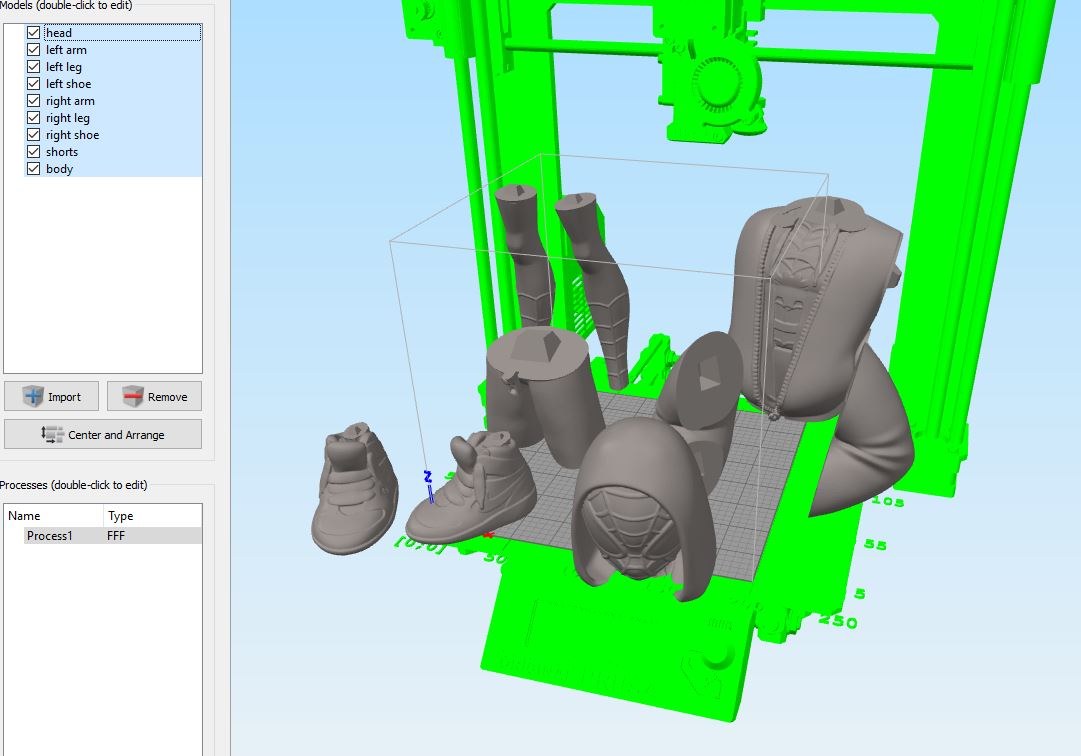Click the FFF type cell

(116, 535)
